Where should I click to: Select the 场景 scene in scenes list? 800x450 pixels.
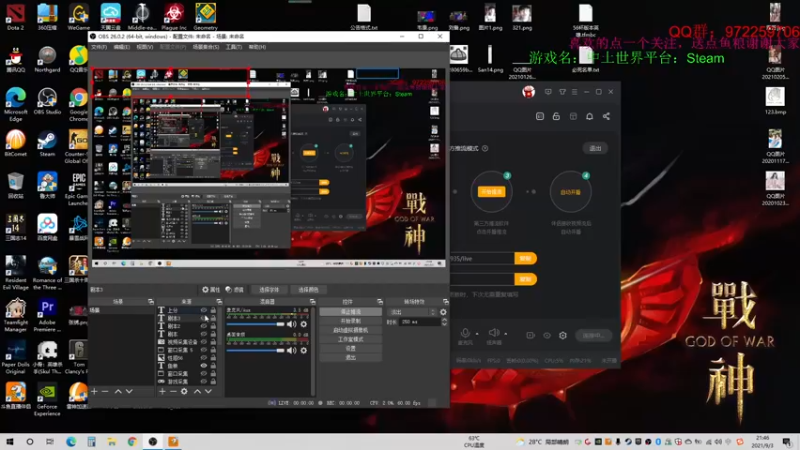point(121,310)
